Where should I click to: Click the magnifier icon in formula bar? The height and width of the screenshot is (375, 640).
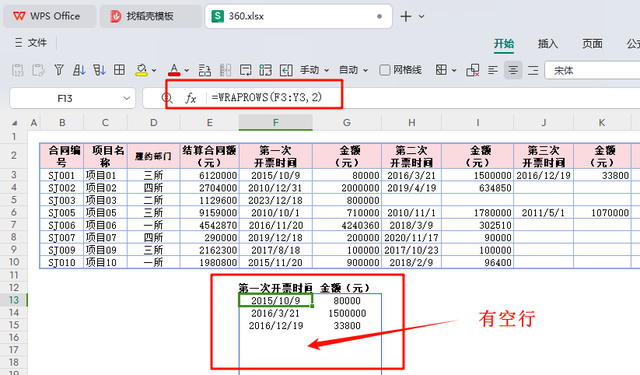[x=167, y=98]
